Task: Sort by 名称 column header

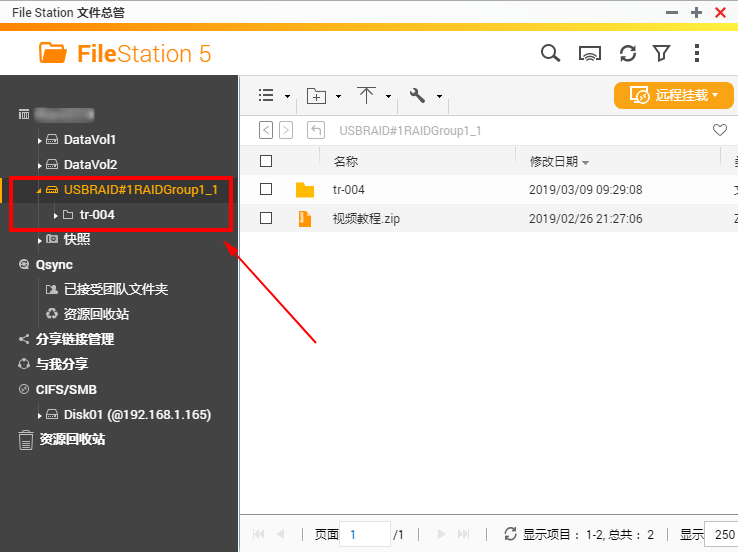Action: point(345,161)
